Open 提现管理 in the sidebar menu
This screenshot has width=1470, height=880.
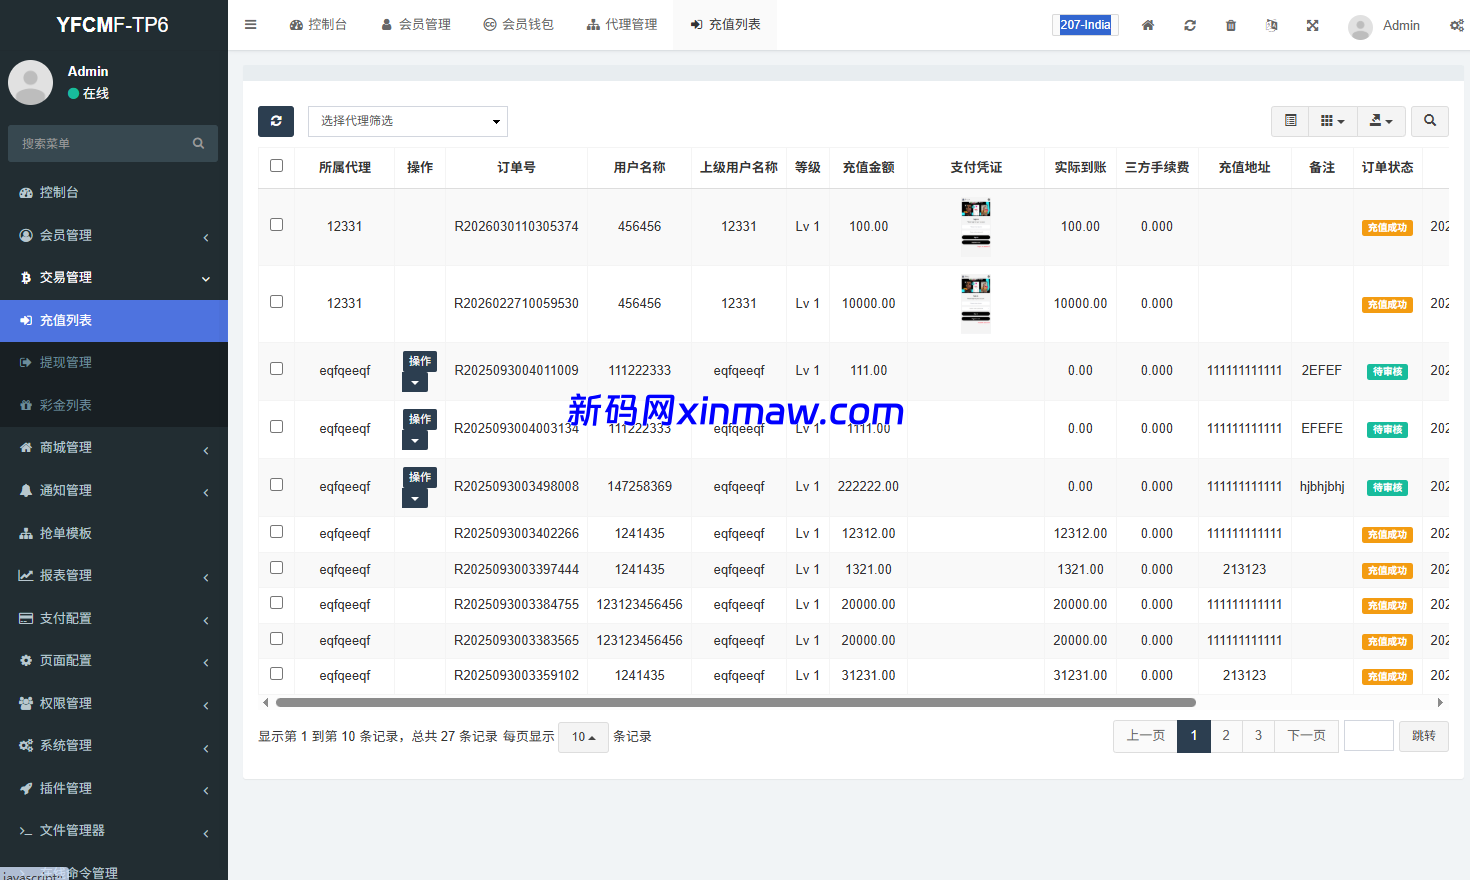click(66, 362)
